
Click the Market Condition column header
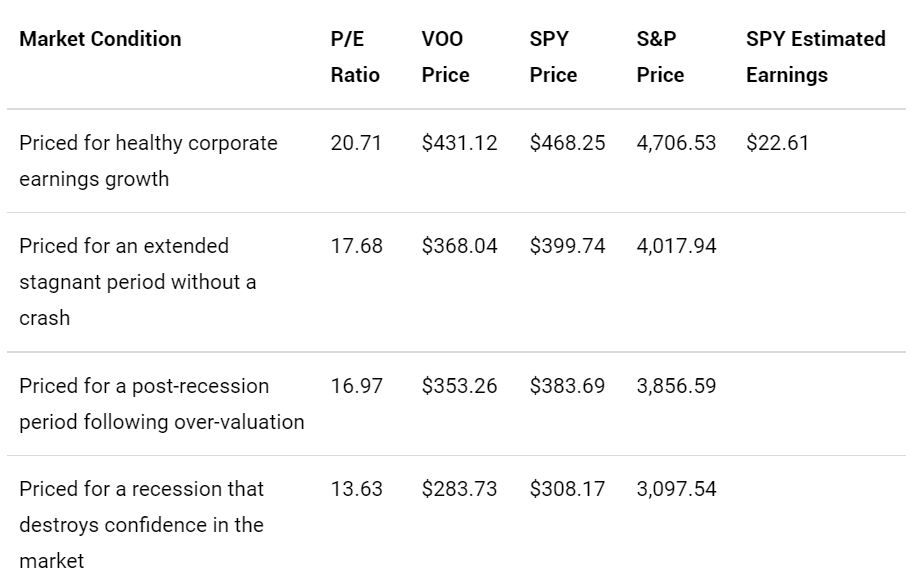tap(100, 39)
